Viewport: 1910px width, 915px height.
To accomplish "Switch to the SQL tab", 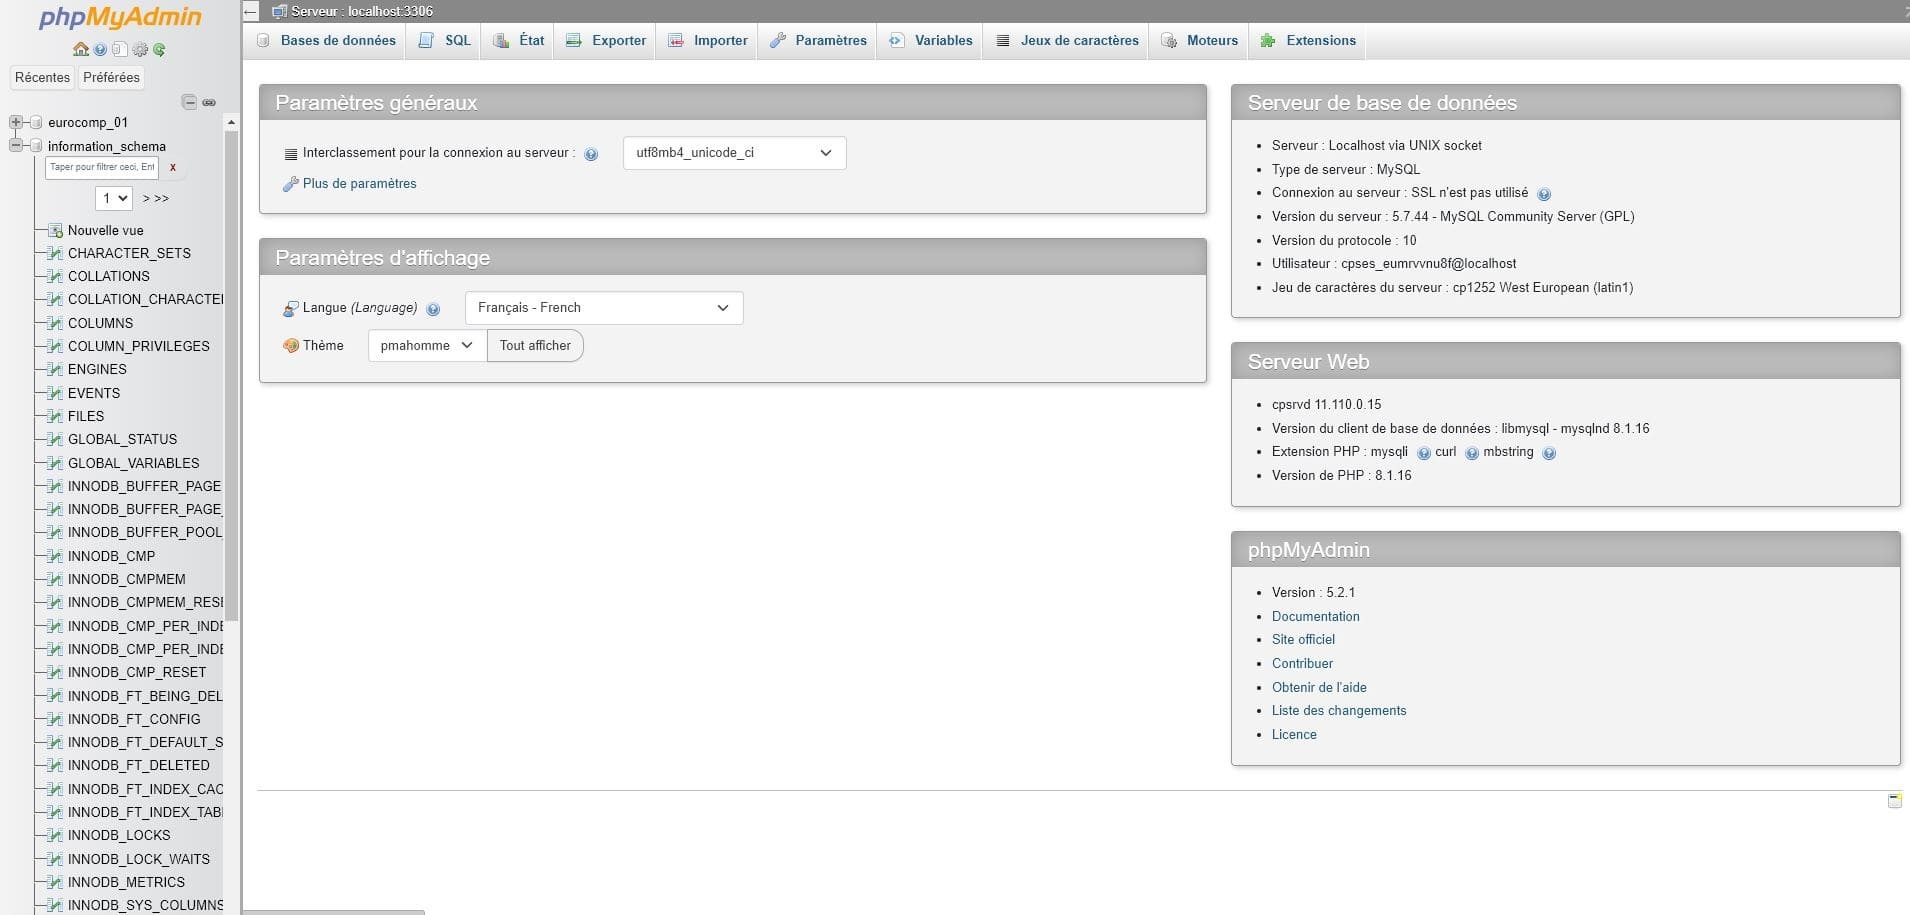I will (445, 41).
